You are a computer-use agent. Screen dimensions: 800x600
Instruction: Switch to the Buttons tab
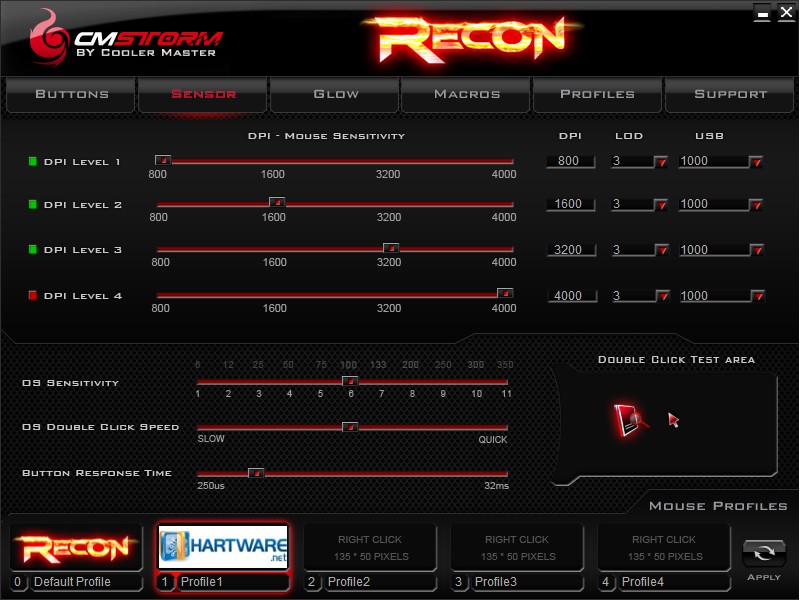point(71,94)
